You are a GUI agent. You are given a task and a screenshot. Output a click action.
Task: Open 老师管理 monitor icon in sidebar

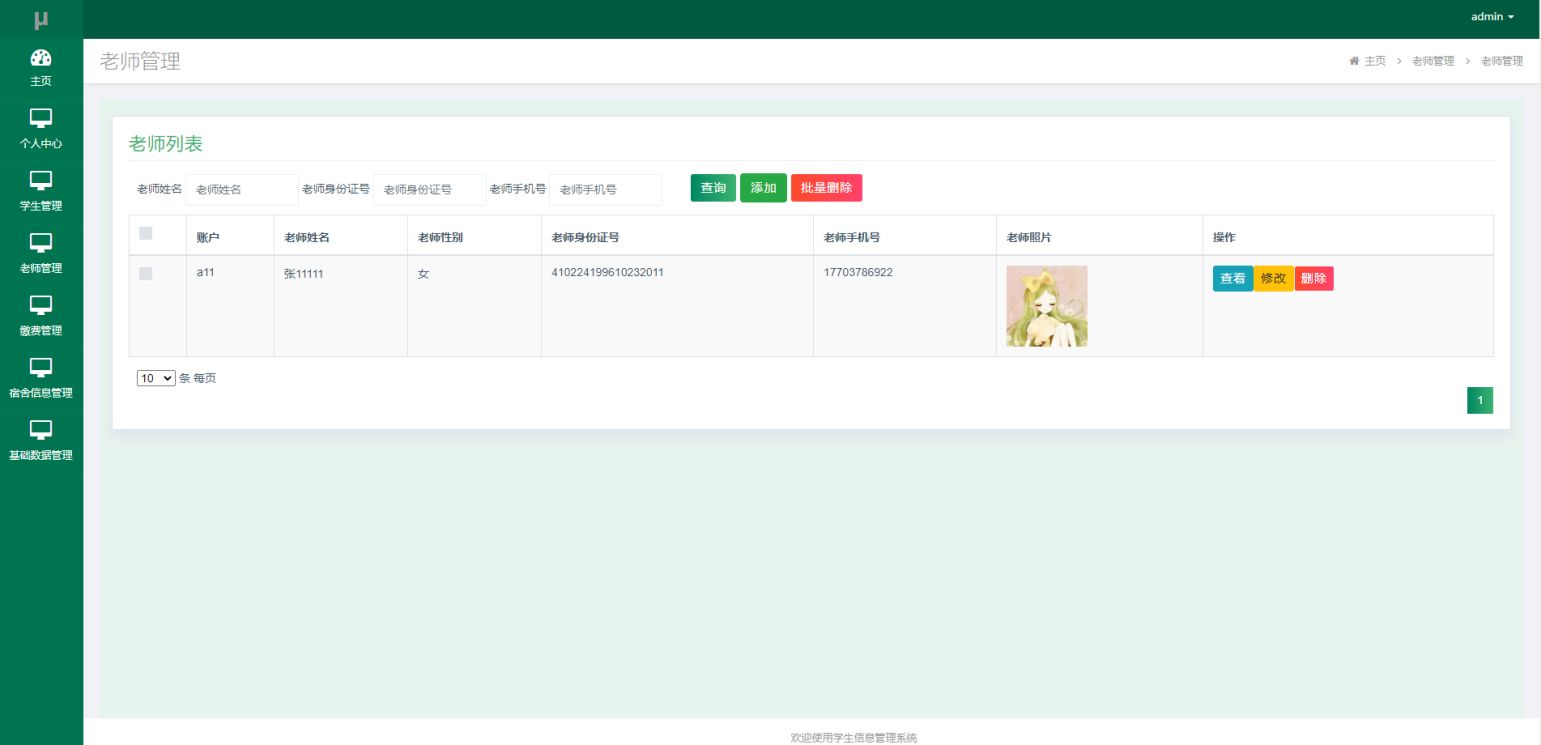coord(41,242)
